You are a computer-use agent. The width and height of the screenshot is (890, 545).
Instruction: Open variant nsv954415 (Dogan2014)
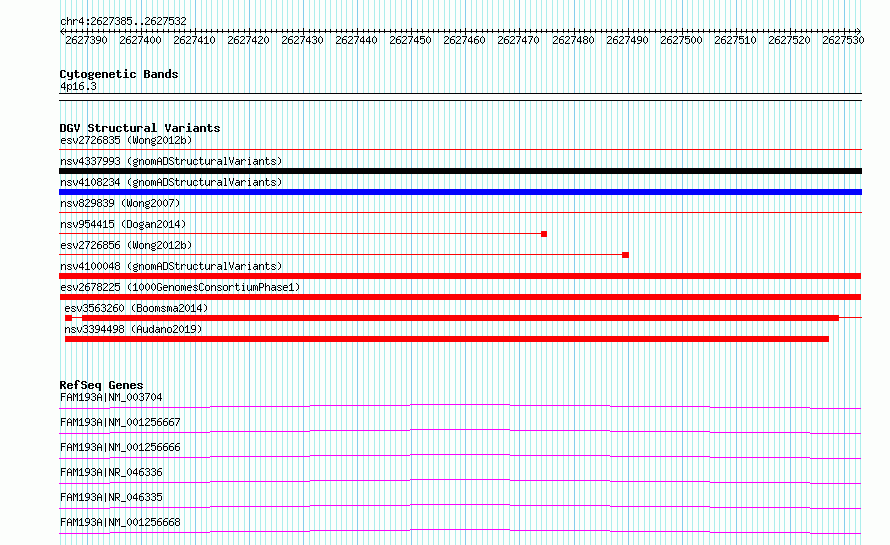[x=123, y=224]
